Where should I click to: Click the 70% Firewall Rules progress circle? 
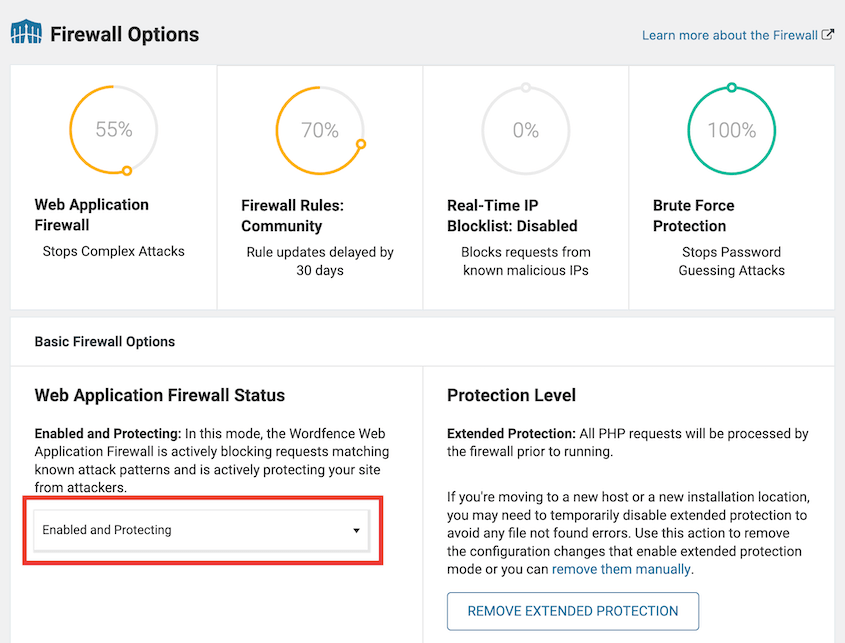320,130
